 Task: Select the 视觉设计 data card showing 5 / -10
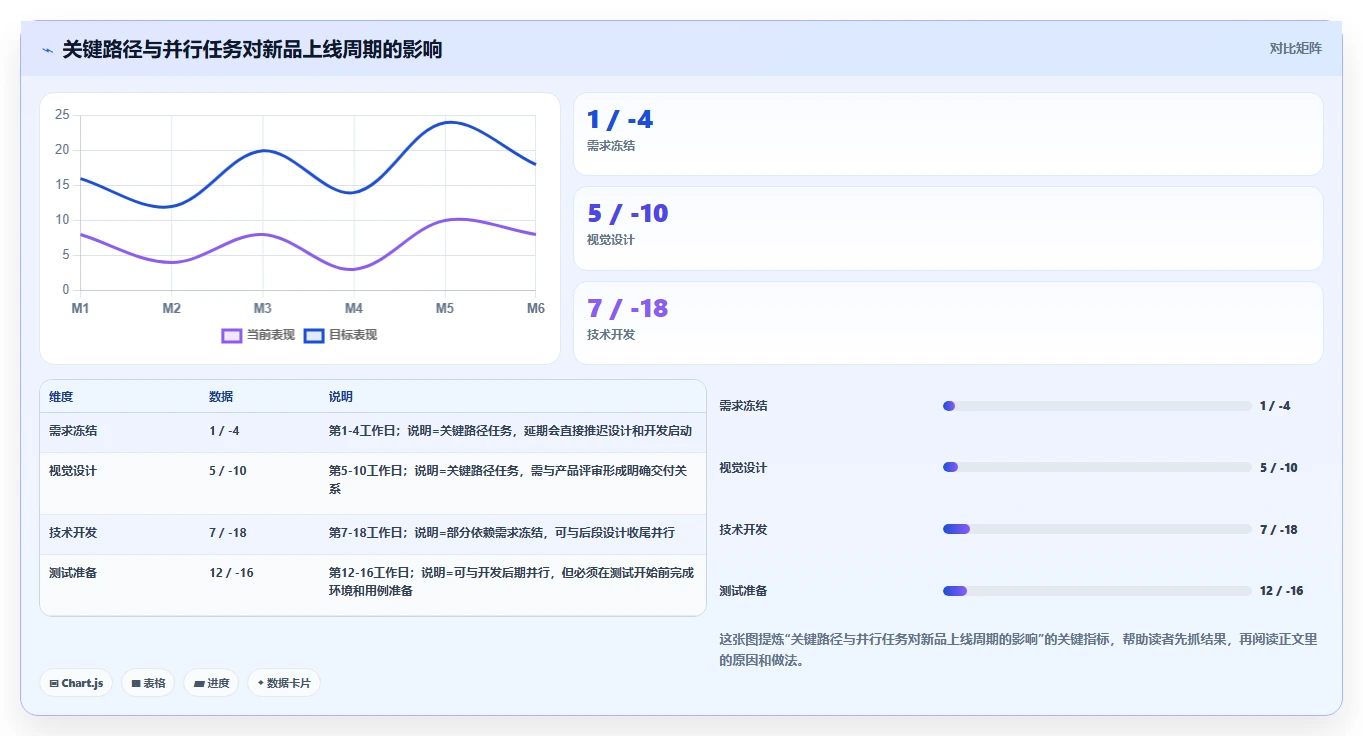click(948, 229)
